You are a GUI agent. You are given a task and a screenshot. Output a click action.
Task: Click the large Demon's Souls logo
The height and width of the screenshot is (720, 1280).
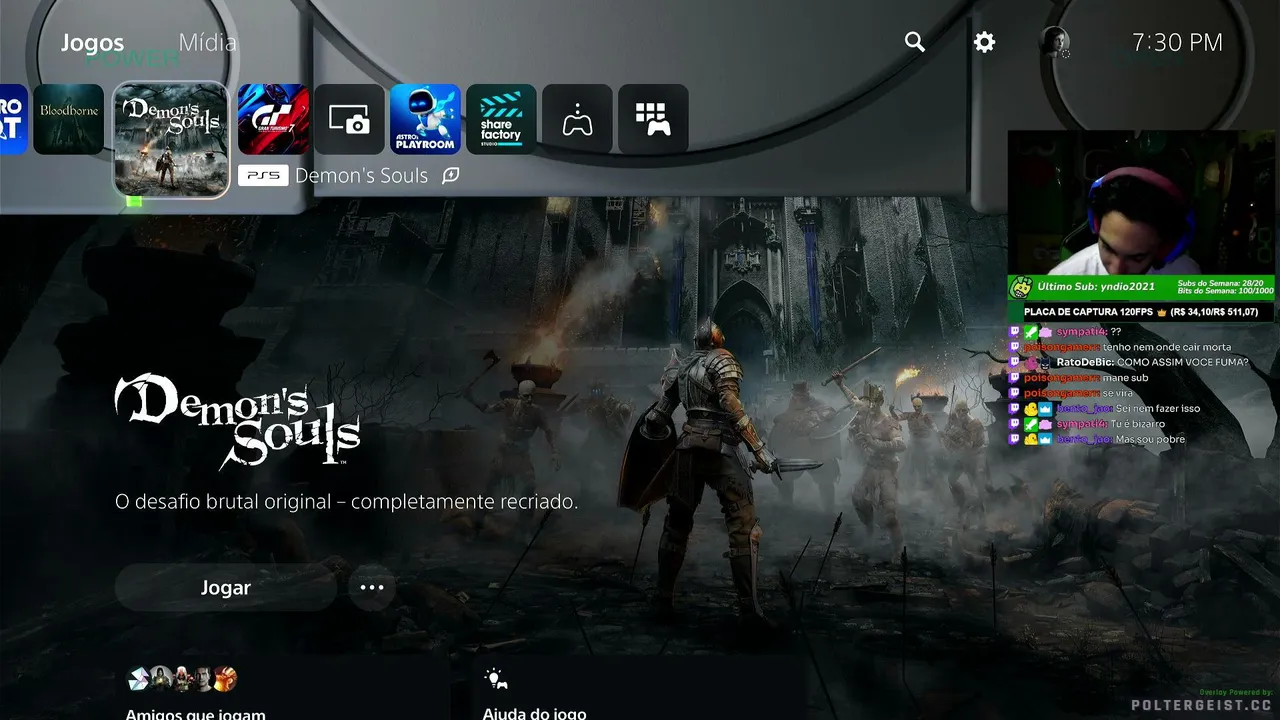click(237, 421)
